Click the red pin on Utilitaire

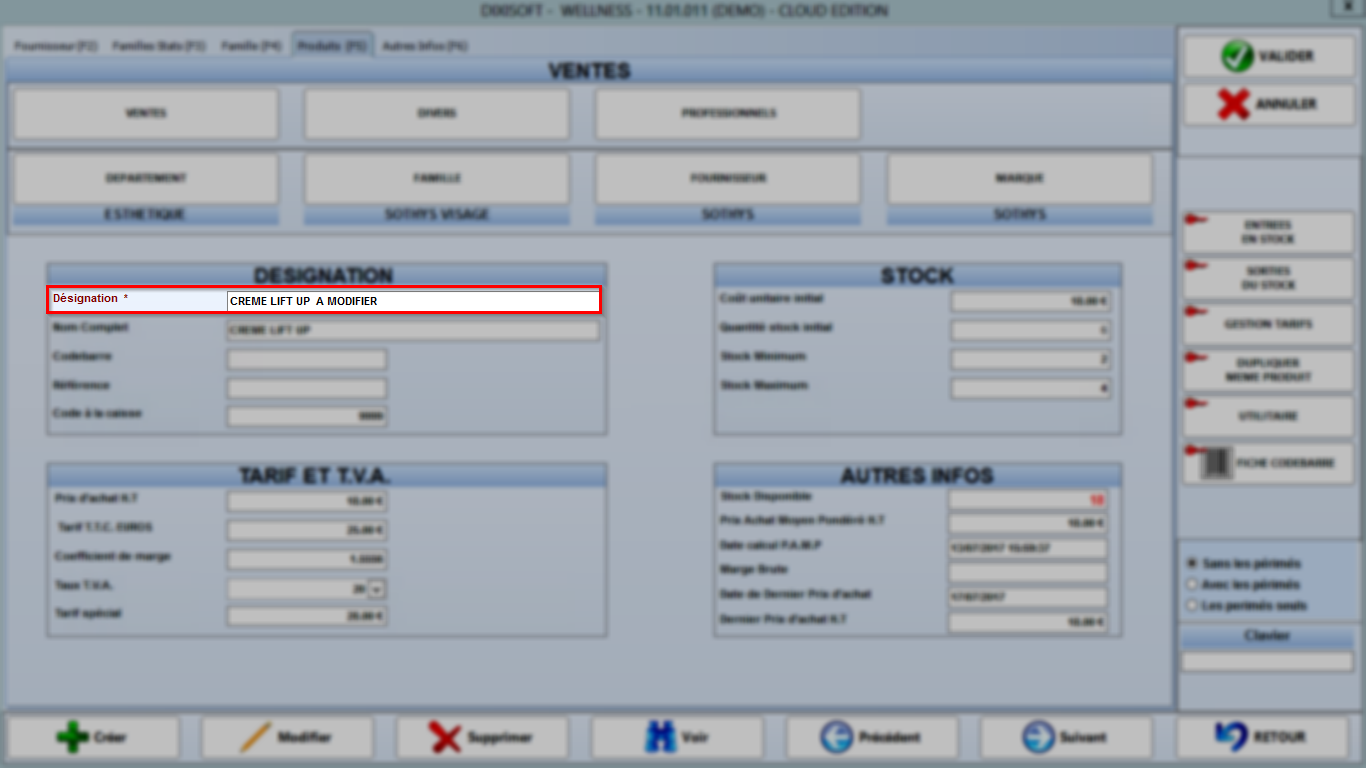pos(1196,404)
